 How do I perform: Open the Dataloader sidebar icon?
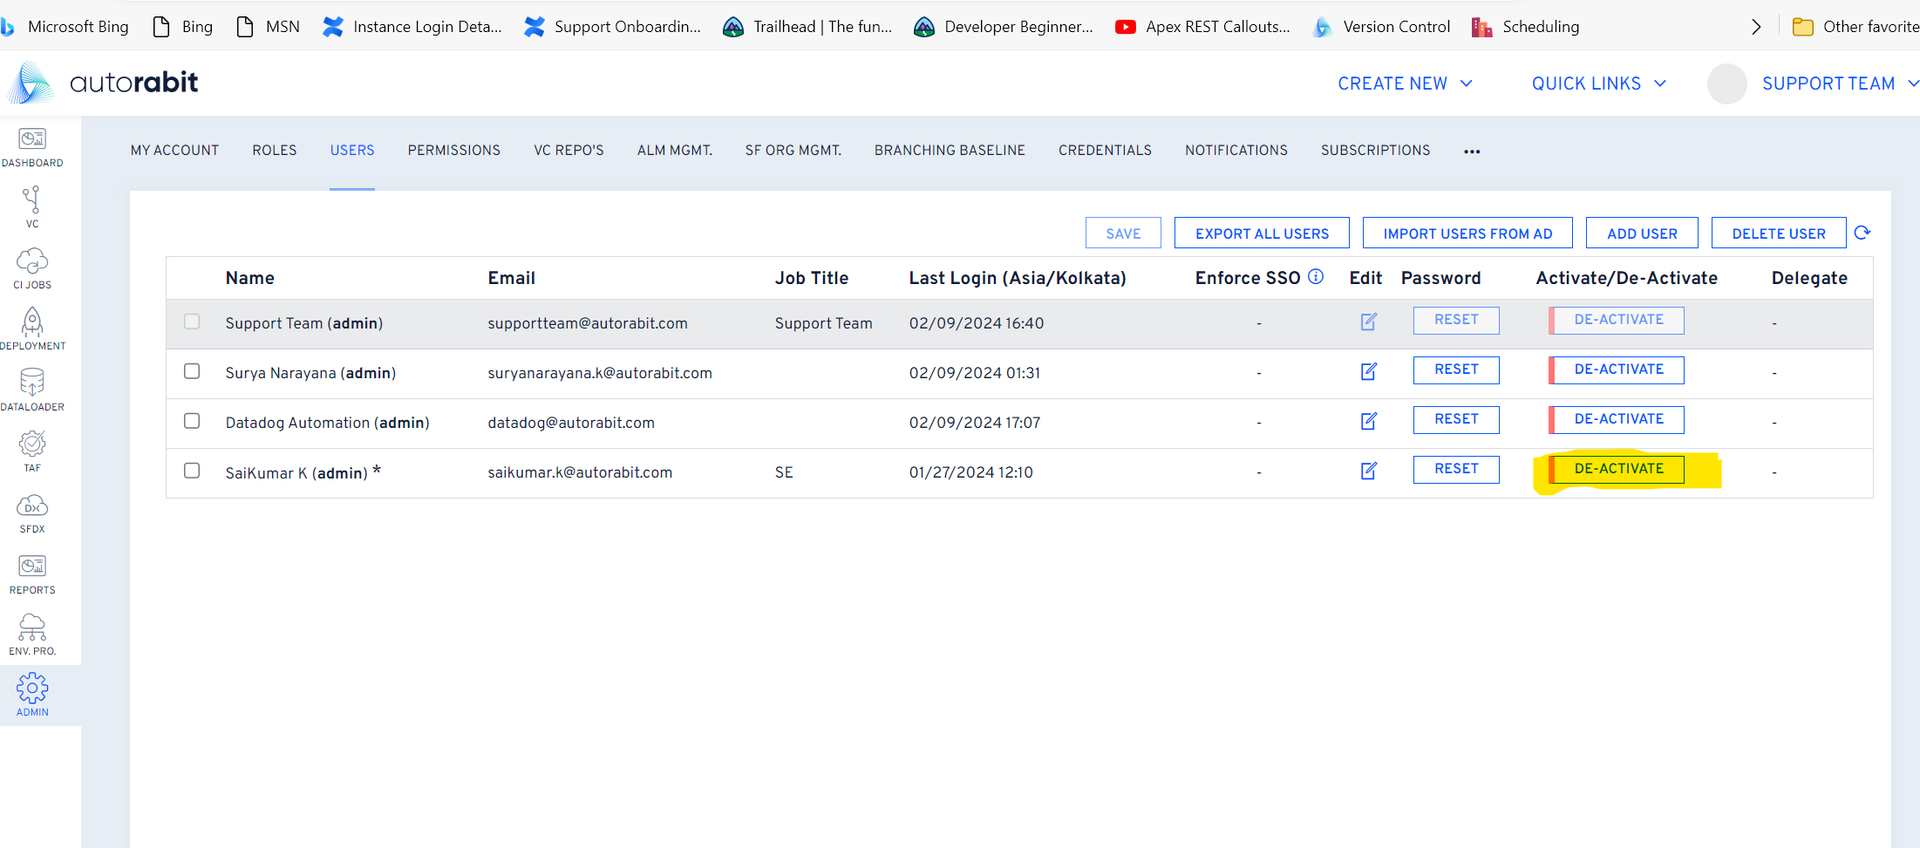(32, 389)
